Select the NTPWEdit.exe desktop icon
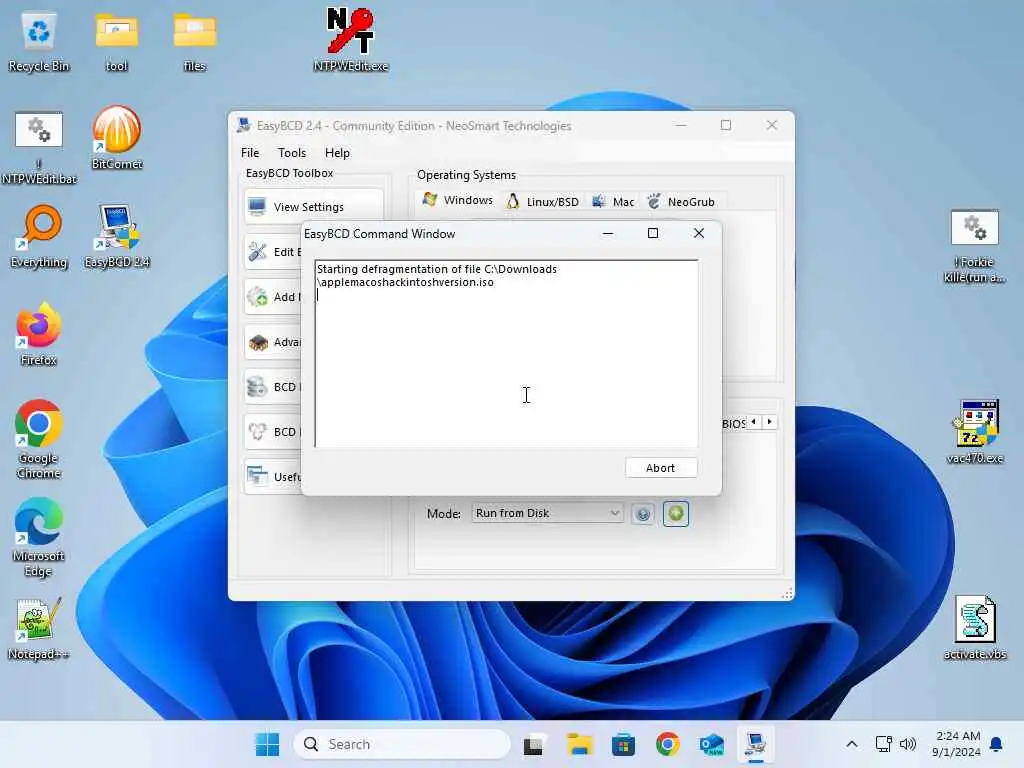Screen dimensions: 1024x768 tap(351, 39)
